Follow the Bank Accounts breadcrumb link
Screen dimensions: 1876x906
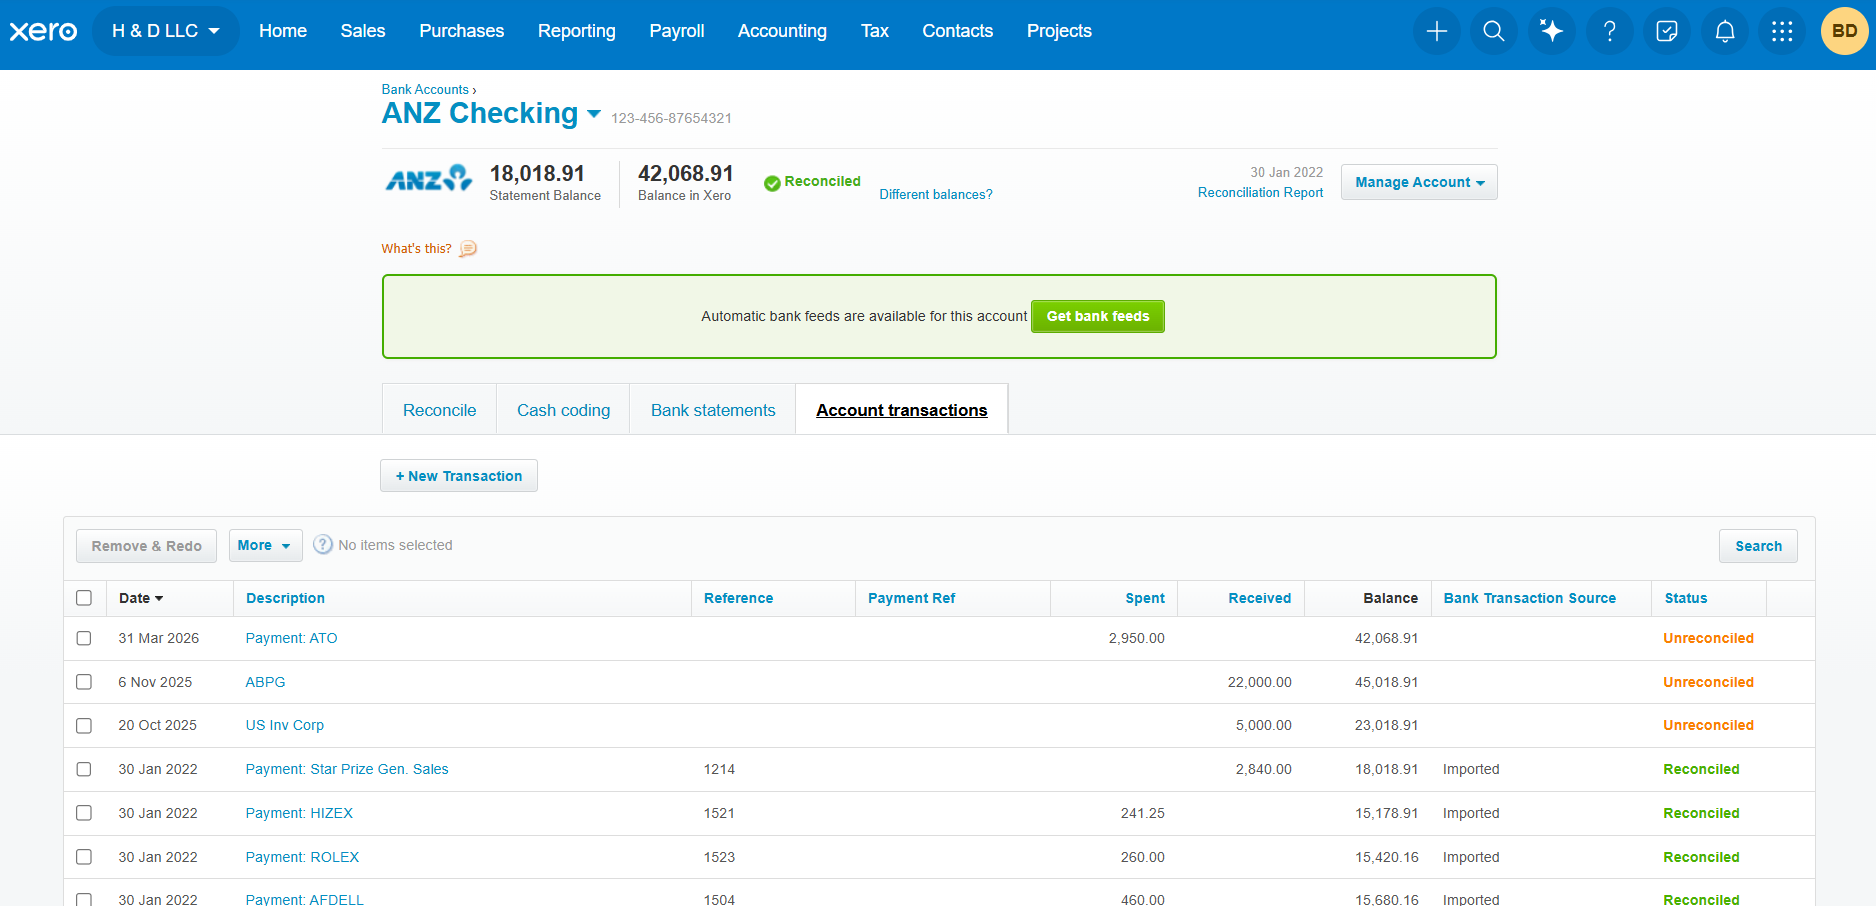(x=425, y=89)
